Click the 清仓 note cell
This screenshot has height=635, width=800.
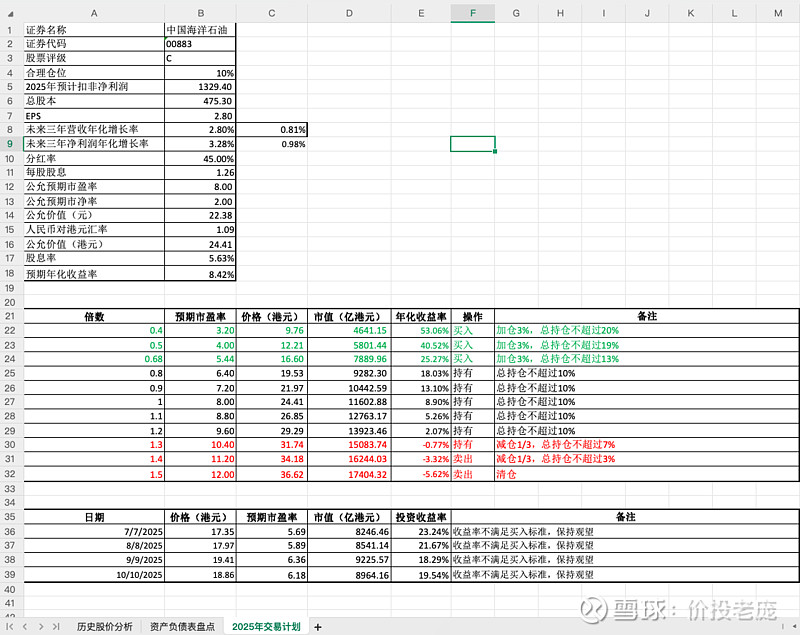pos(646,474)
